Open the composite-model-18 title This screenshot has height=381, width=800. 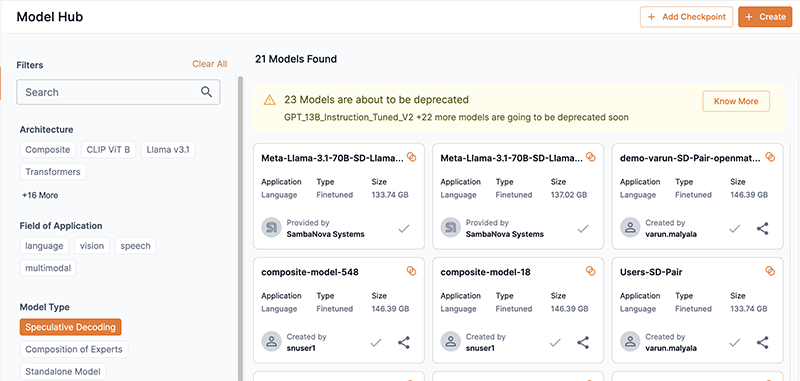(485, 272)
